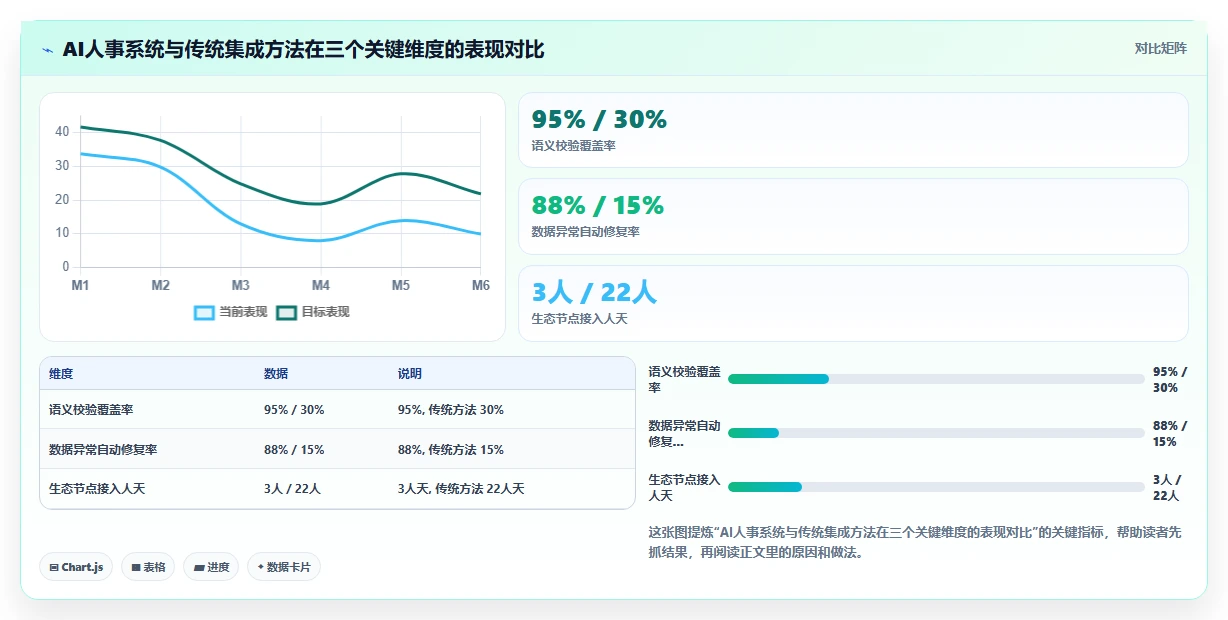
Task: Click the 数据卡片 tag chip
Action: (284, 567)
